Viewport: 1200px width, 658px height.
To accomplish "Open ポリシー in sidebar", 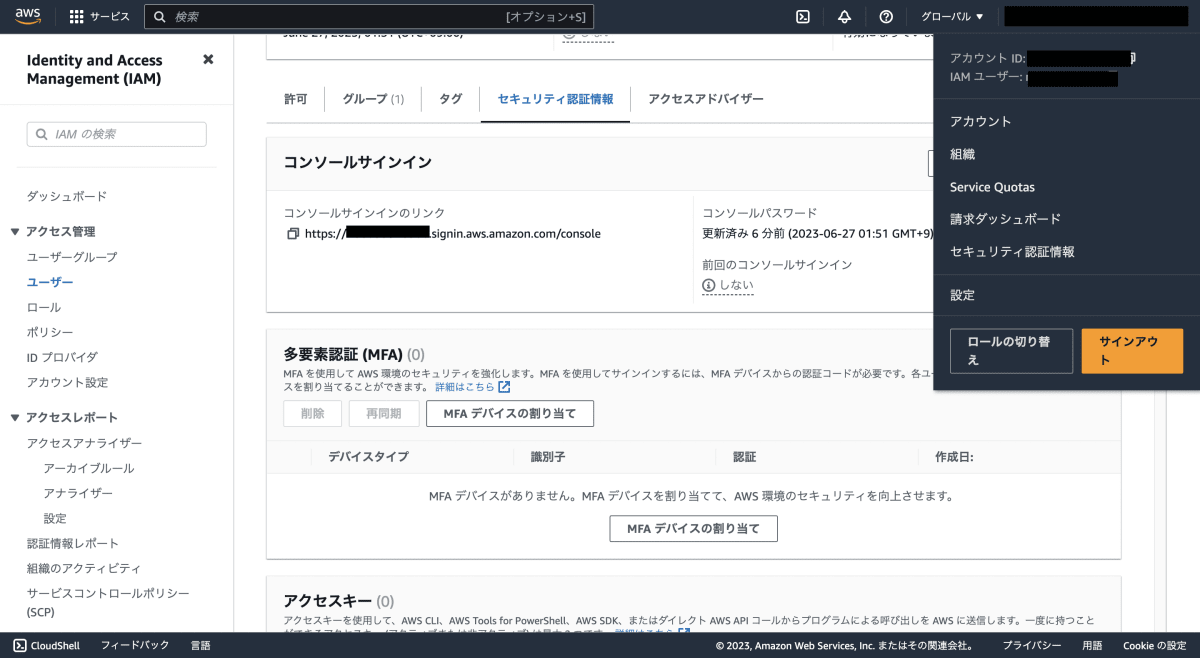I will 50,332.
